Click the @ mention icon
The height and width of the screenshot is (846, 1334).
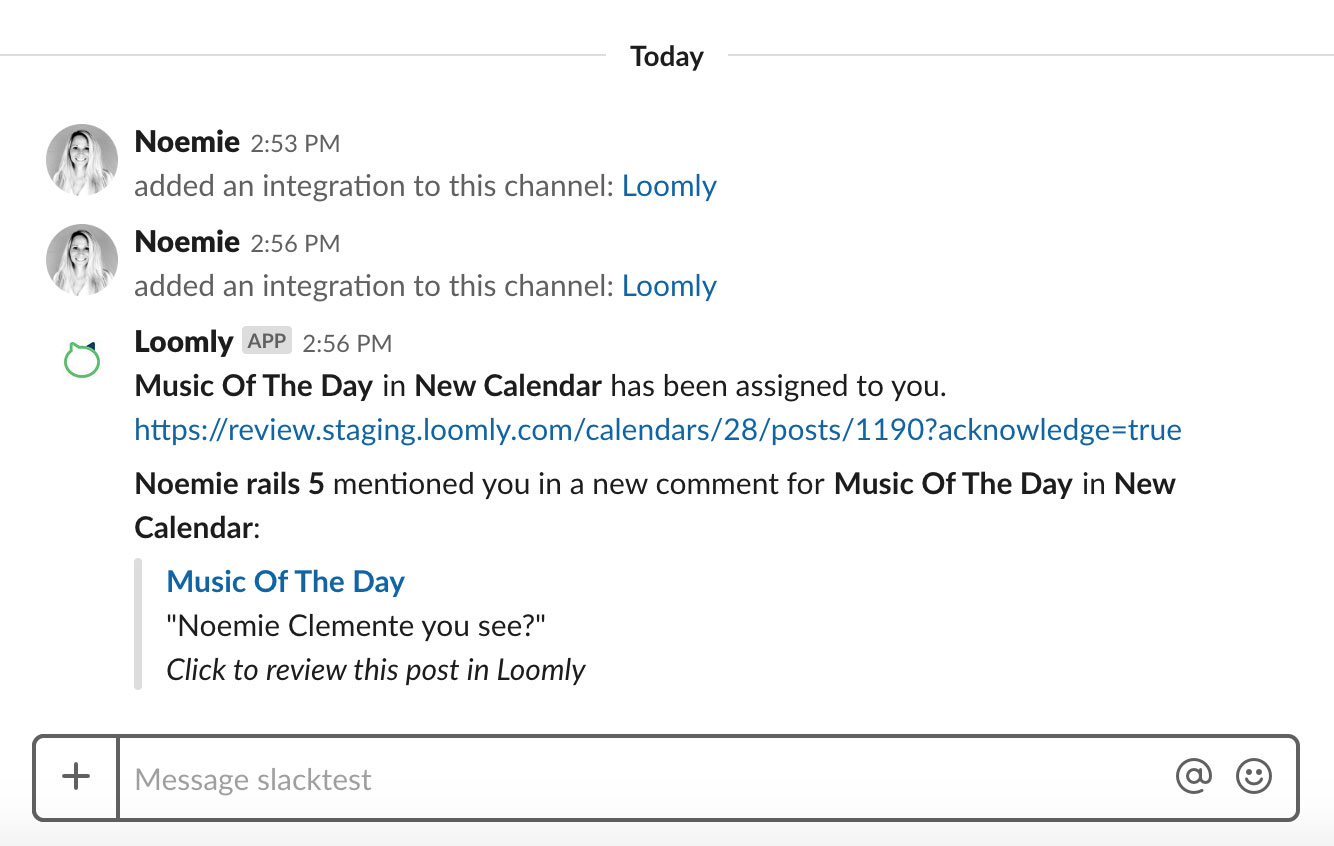(1192, 776)
